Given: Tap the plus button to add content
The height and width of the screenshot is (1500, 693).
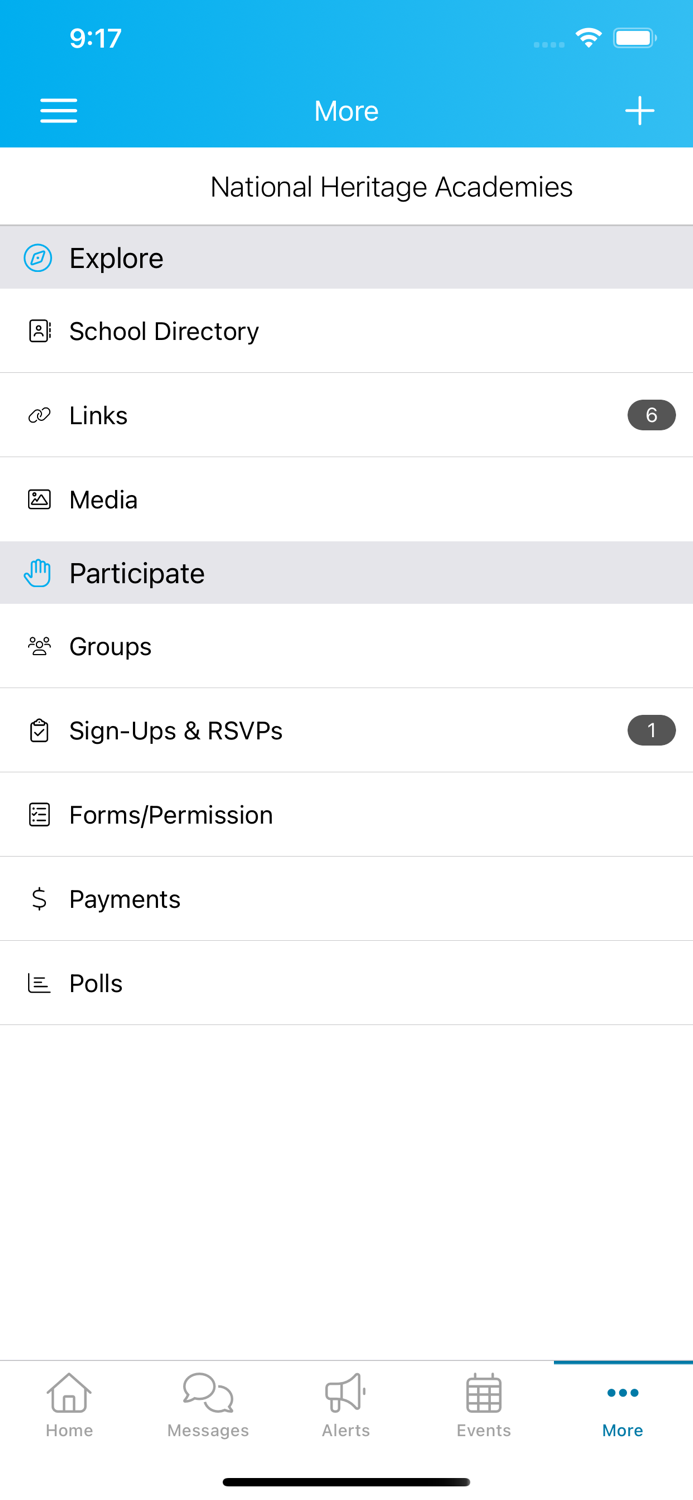Looking at the screenshot, I should (639, 111).
